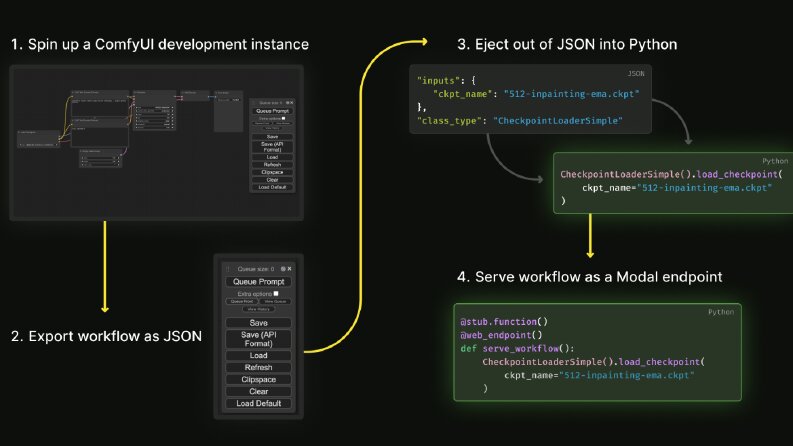Click Clear in the large menu panel
The image size is (793, 446).
pyautogui.click(x=258, y=391)
